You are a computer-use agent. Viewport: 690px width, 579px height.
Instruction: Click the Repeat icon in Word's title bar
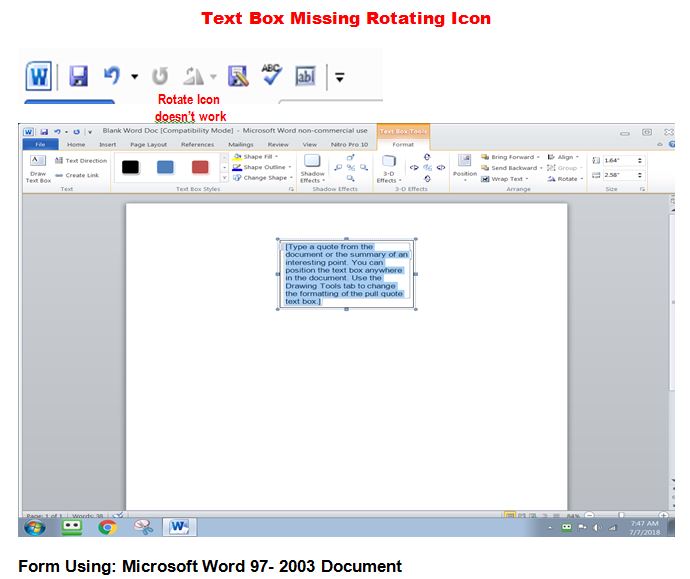77,132
